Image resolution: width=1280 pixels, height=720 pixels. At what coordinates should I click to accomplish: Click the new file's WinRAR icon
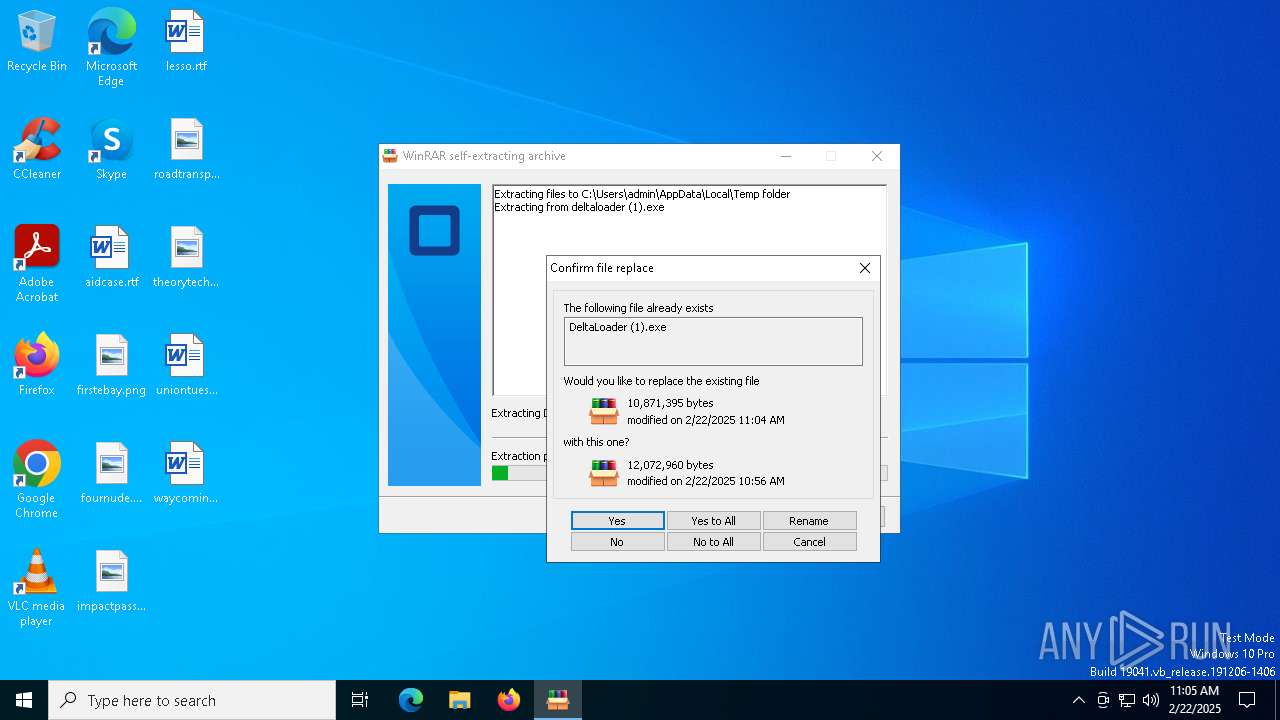click(604, 472)
